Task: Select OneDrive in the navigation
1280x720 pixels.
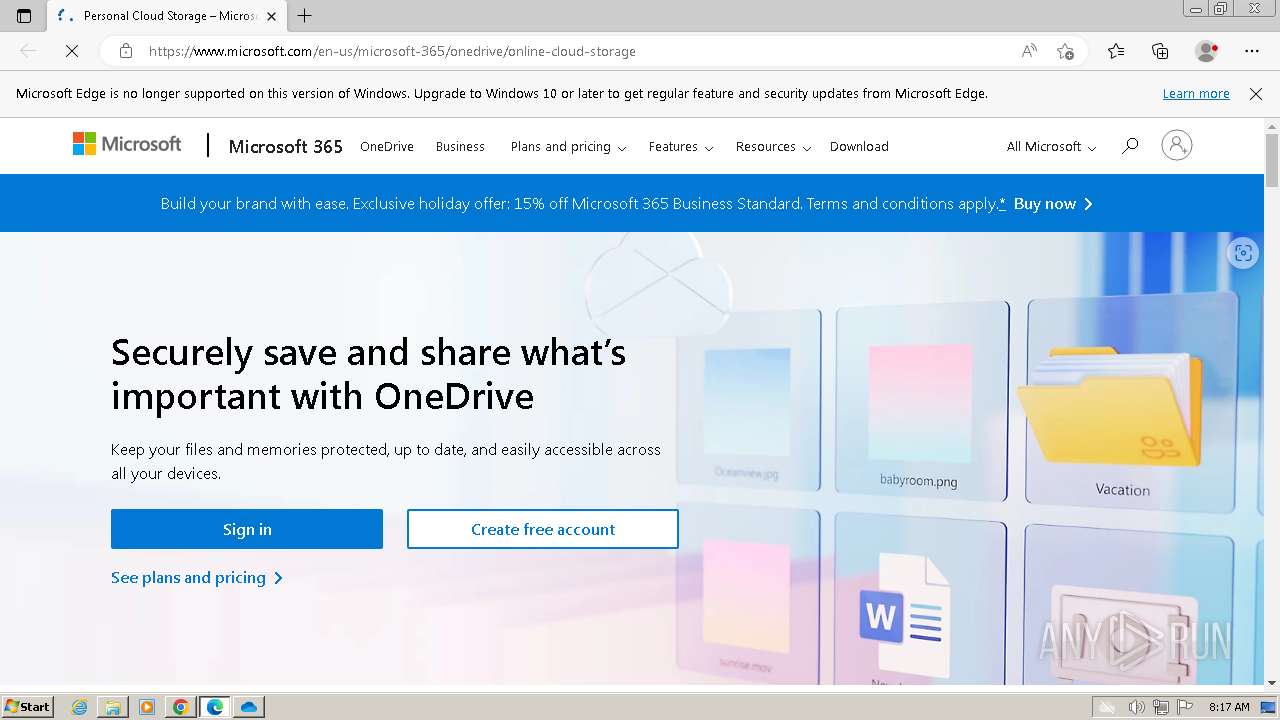Action: (x=387, y=146)
